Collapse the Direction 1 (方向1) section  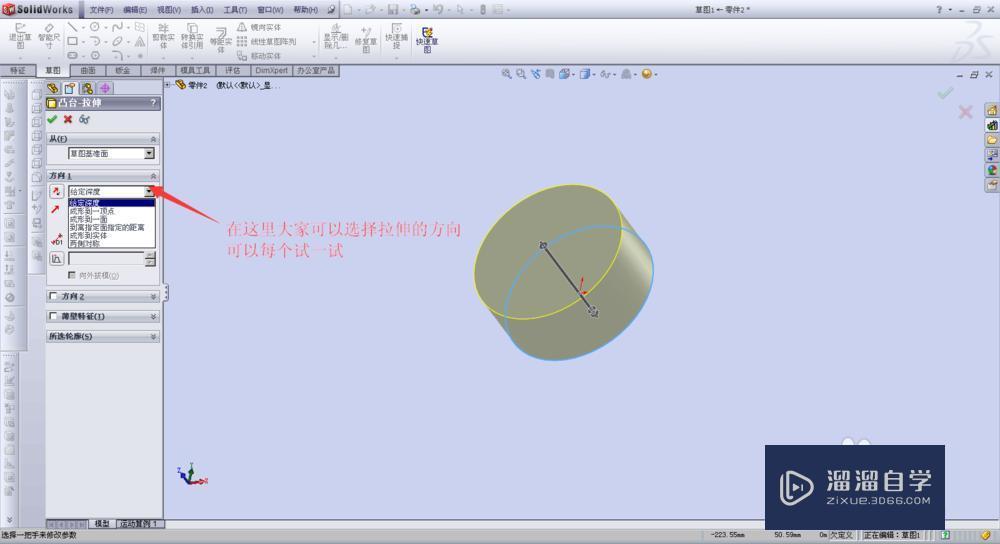tap(153, 175)
